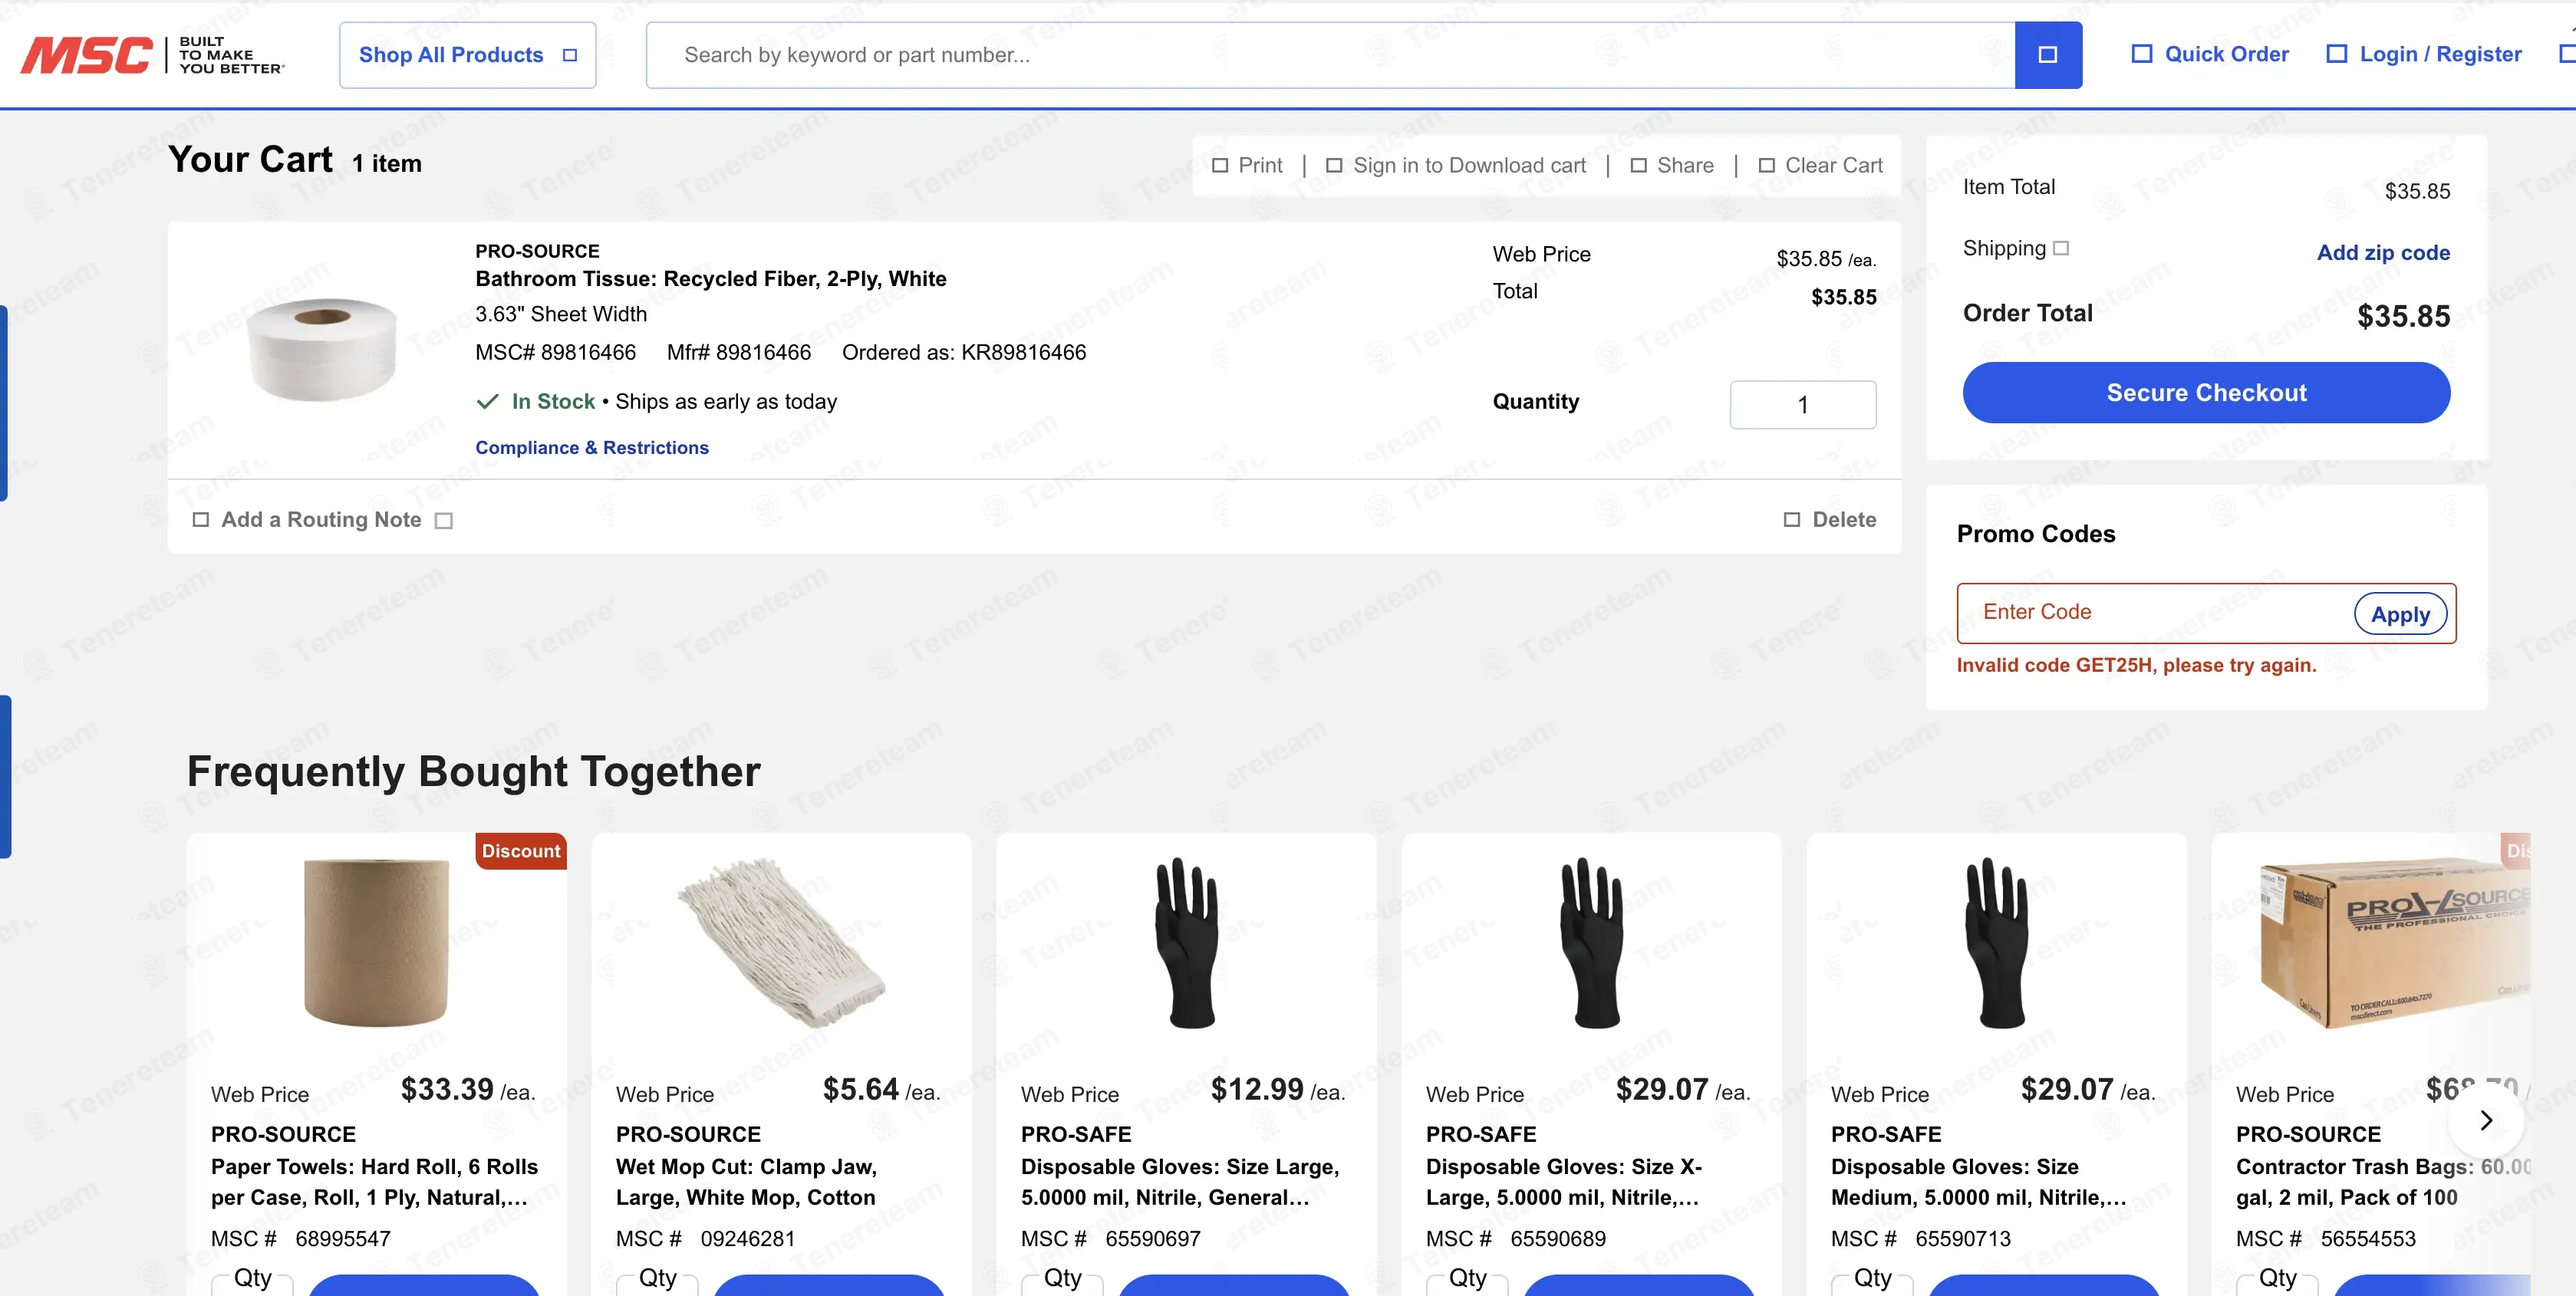Open the Size X-Large Disposable Gloves image

(1591, 942)
